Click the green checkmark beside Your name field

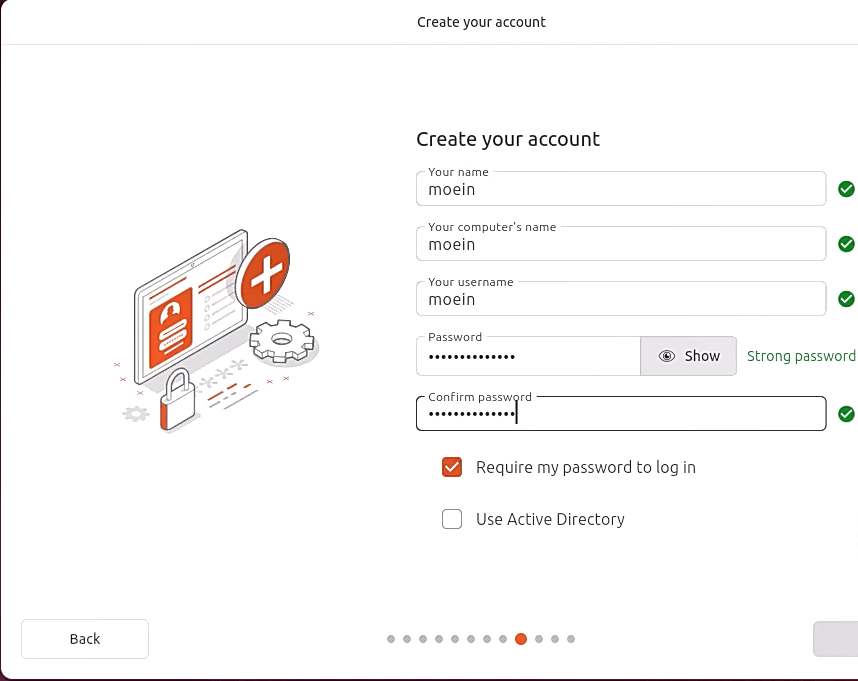pos(846,188)
